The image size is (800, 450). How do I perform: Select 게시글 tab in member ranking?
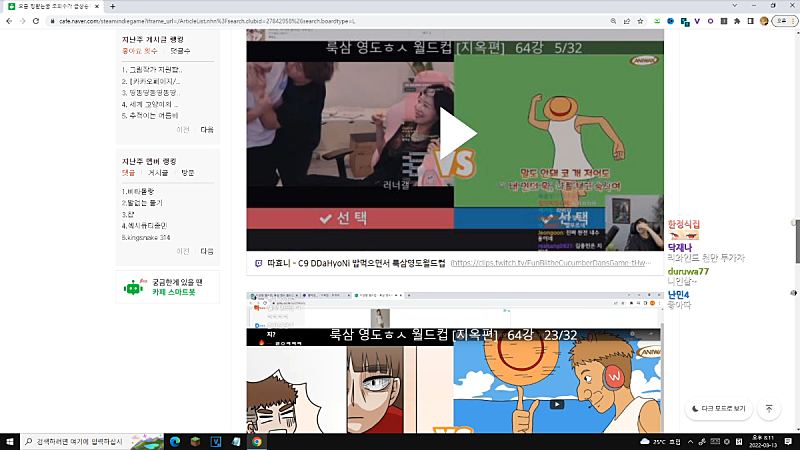[x=158, y=173]
